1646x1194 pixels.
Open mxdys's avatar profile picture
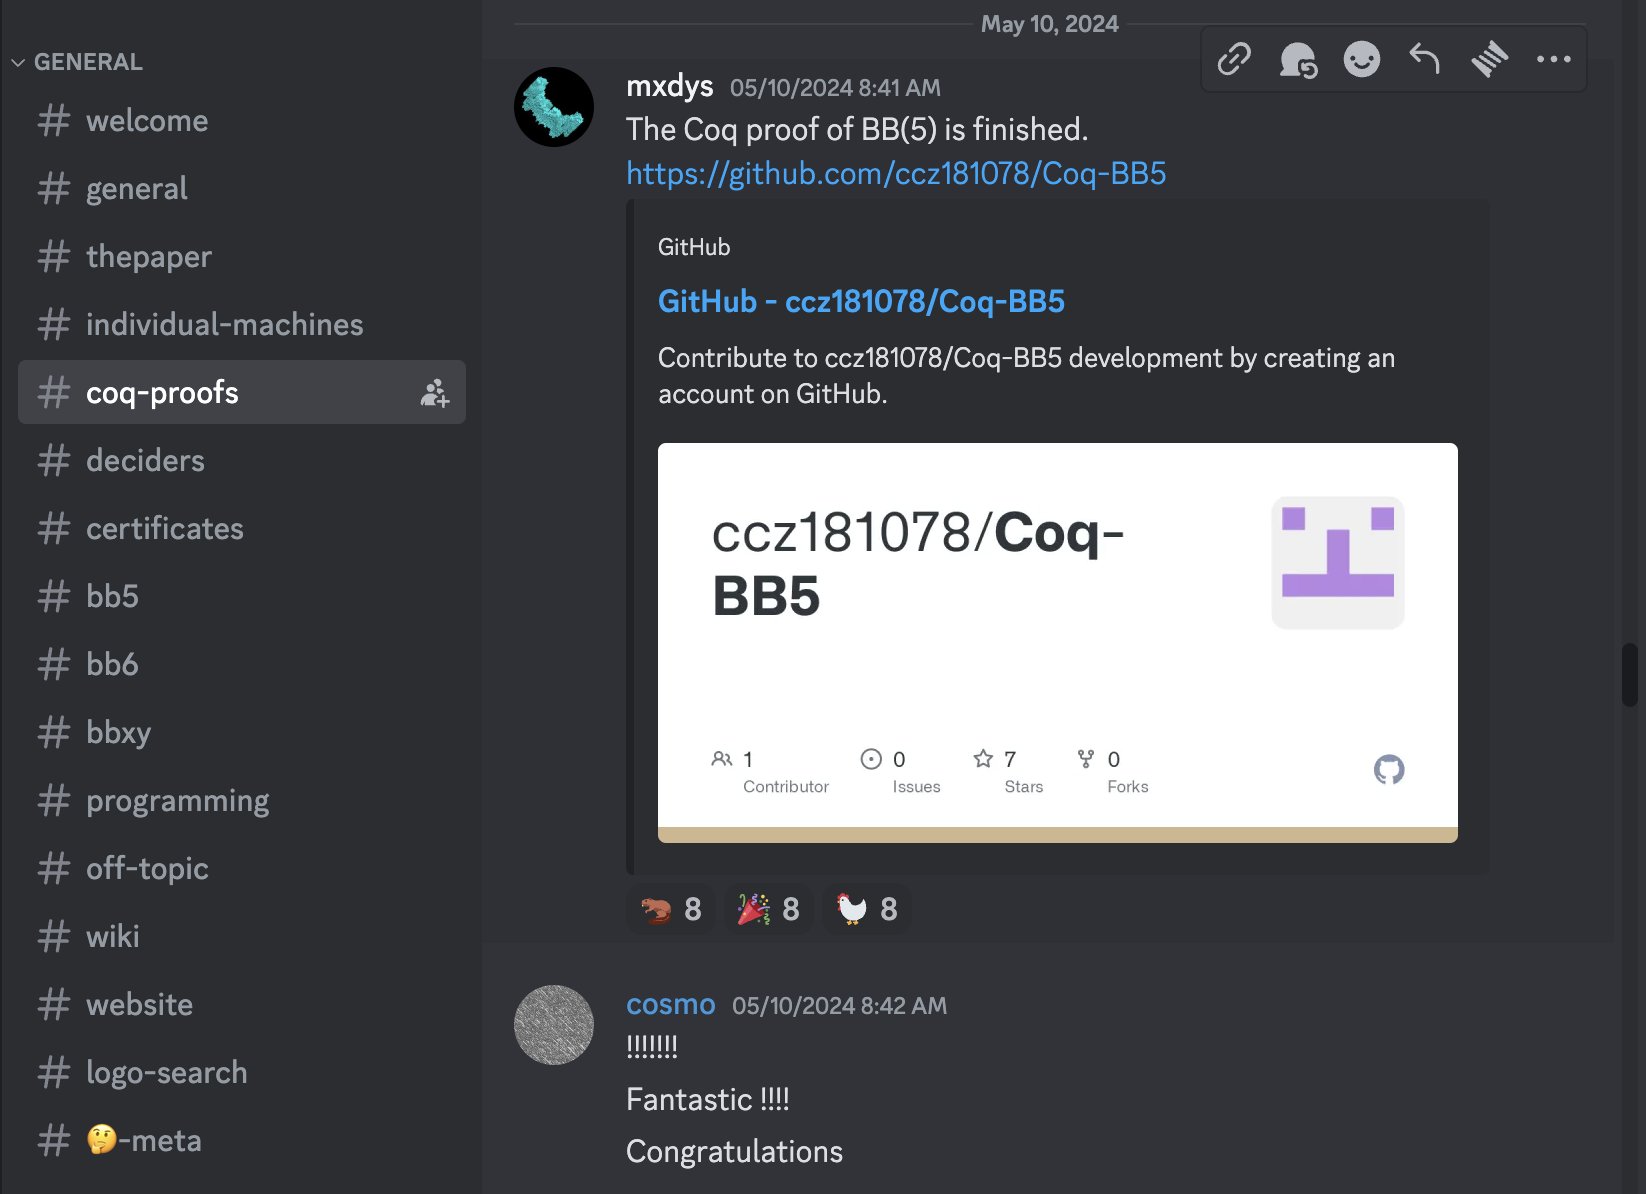[554, 107]
